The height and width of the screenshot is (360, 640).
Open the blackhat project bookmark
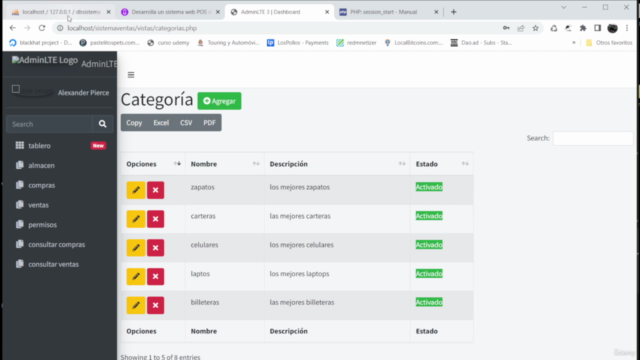(40, 42)
